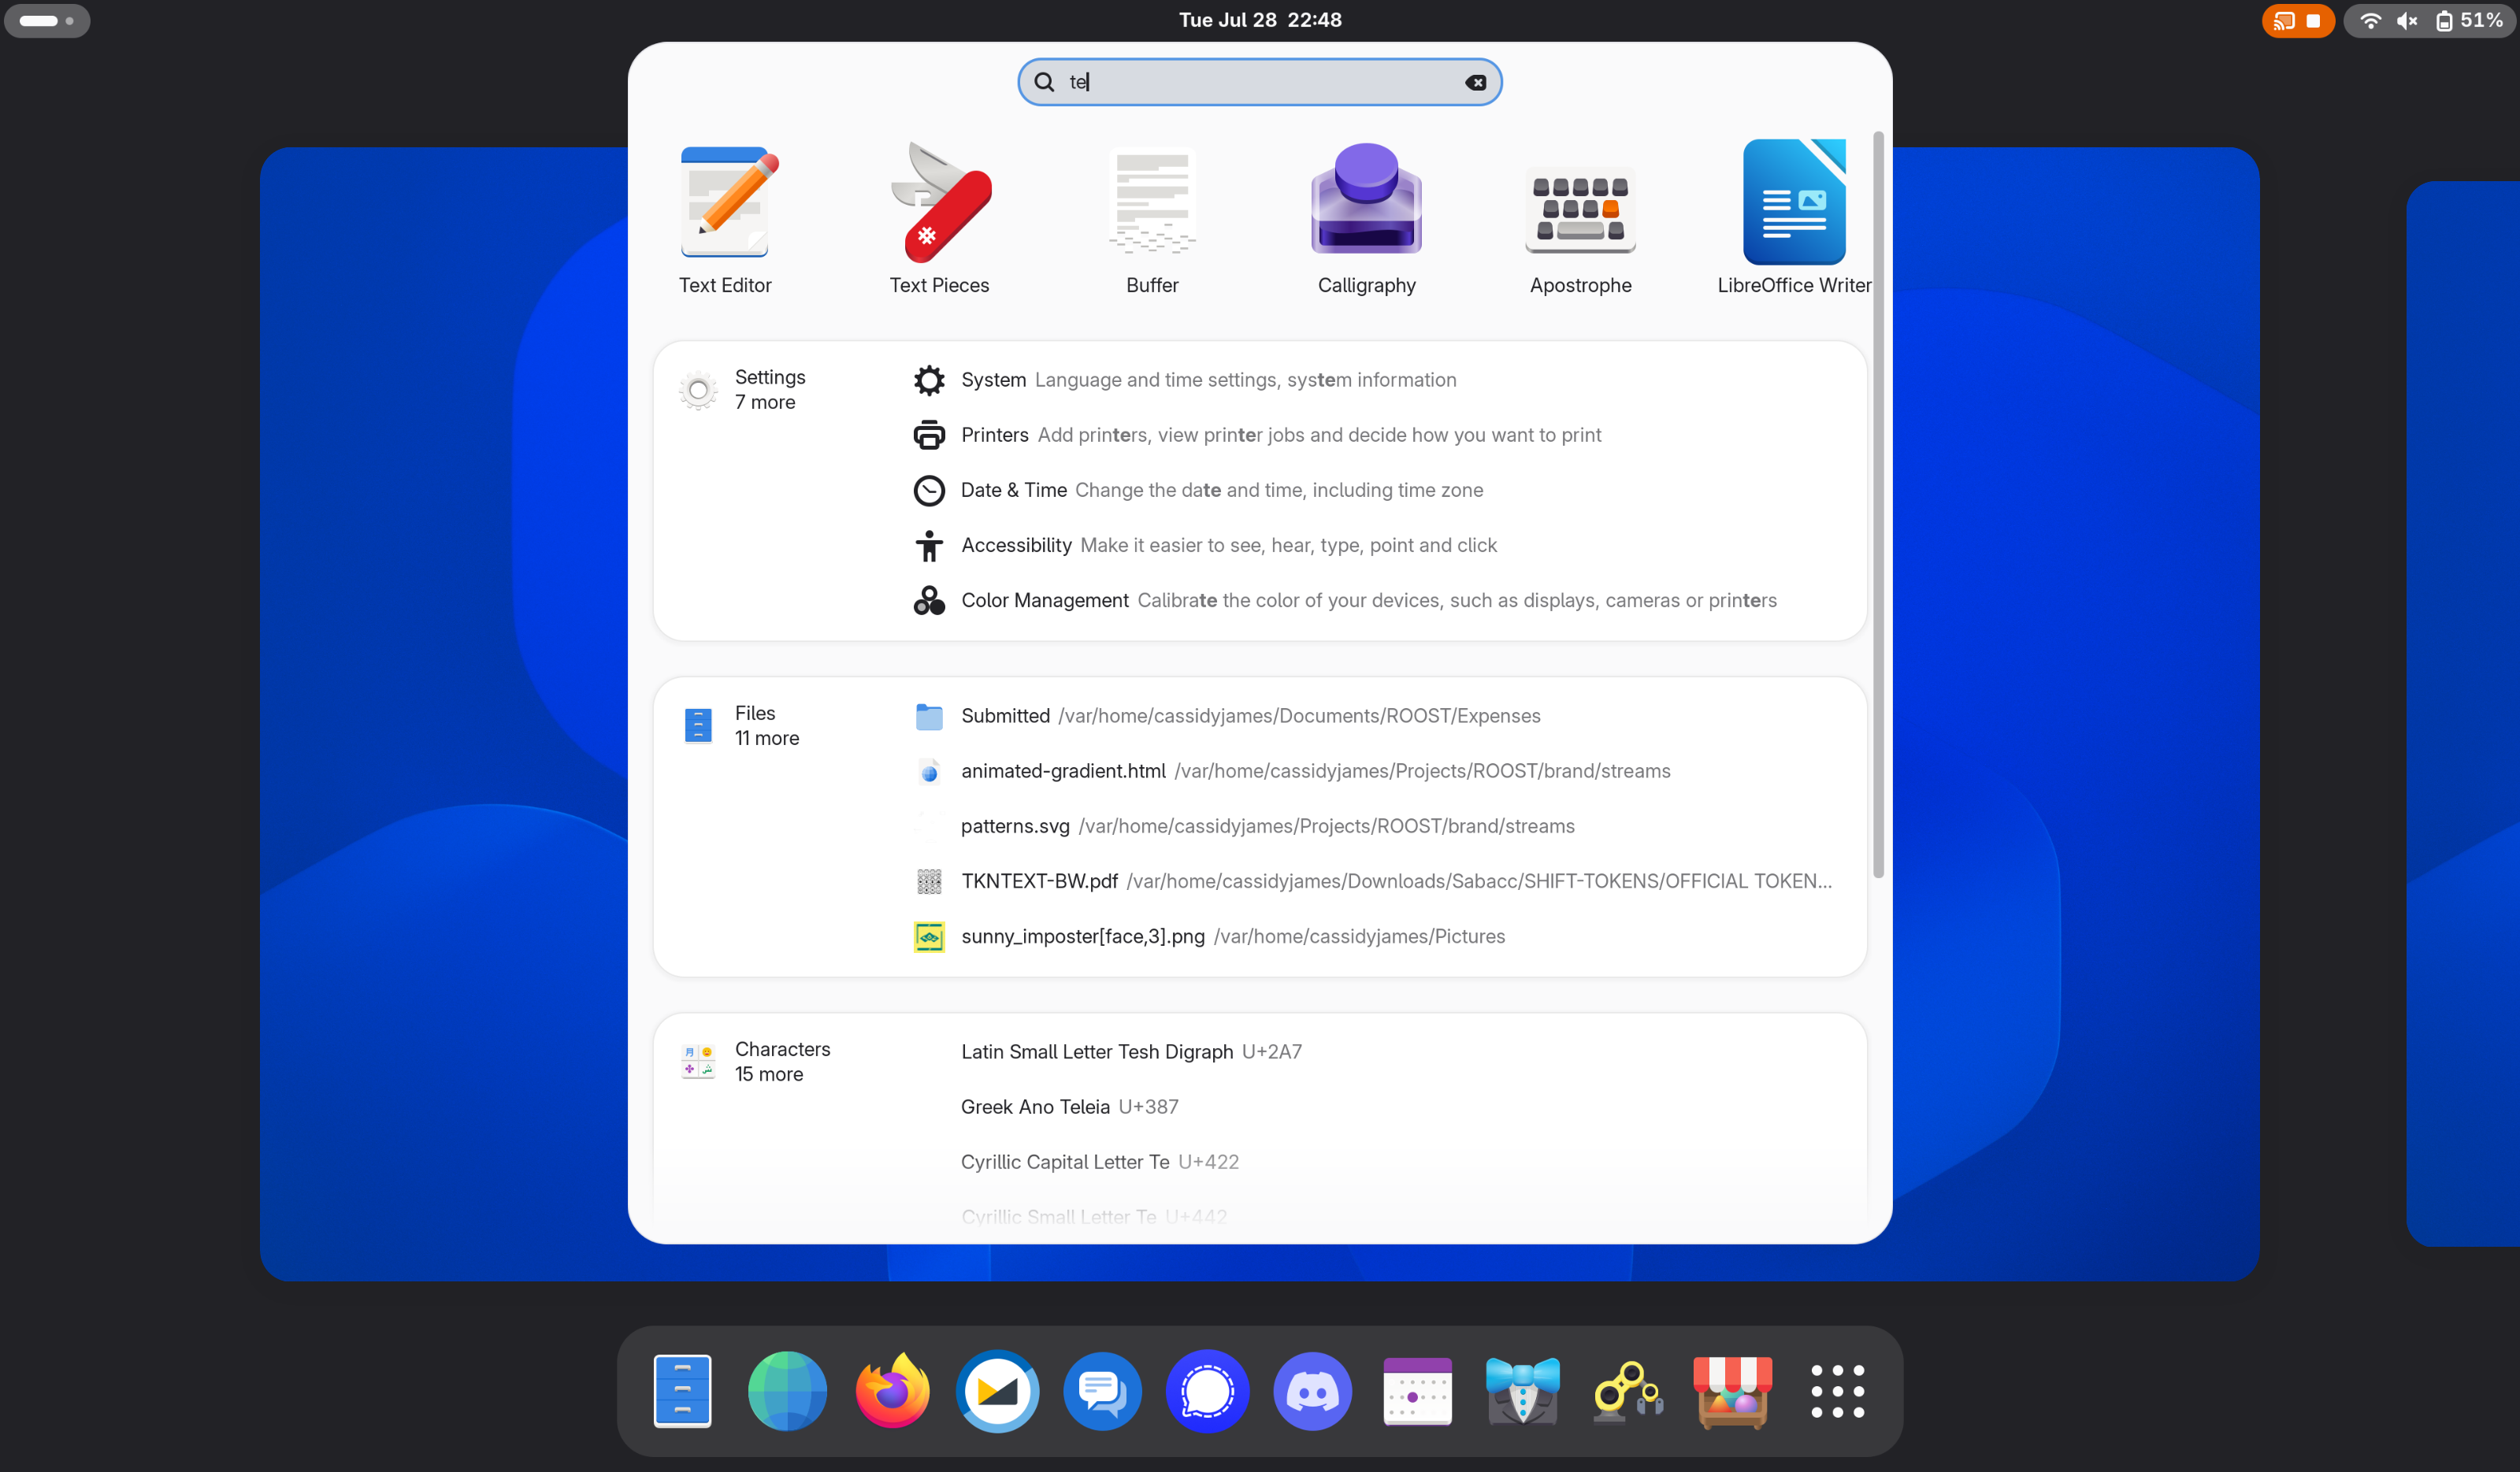
Task: Open the market stall app in the dock
Action: 1732,1391
